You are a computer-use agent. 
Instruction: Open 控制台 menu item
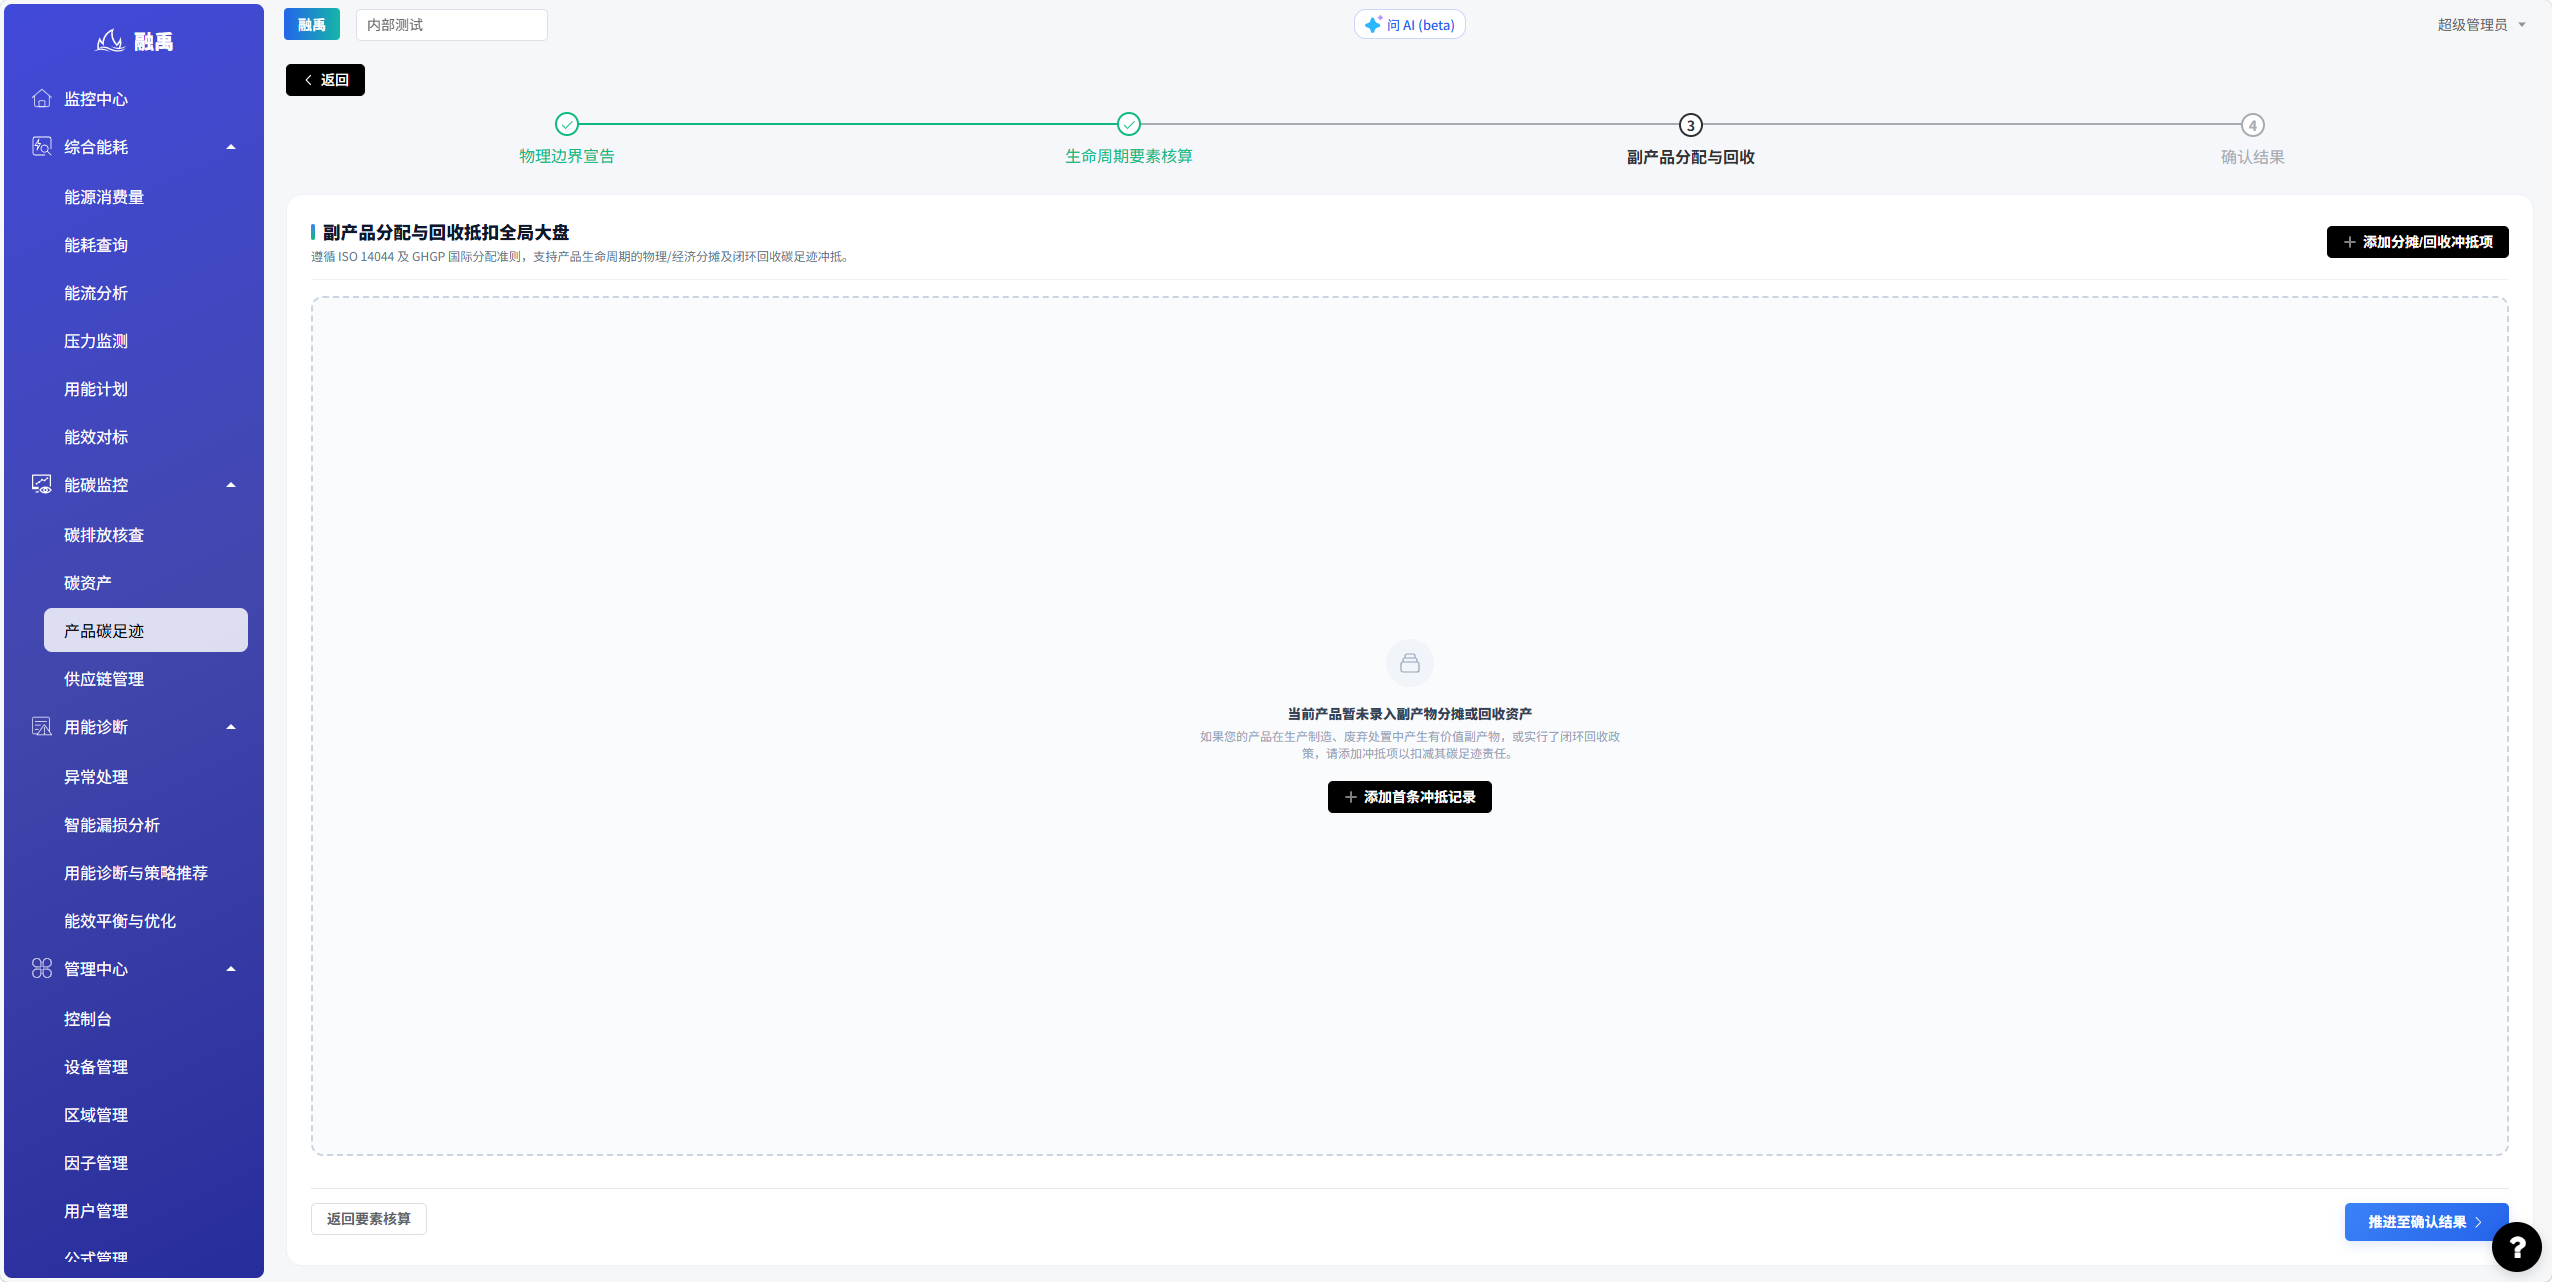click(146, 1019)
